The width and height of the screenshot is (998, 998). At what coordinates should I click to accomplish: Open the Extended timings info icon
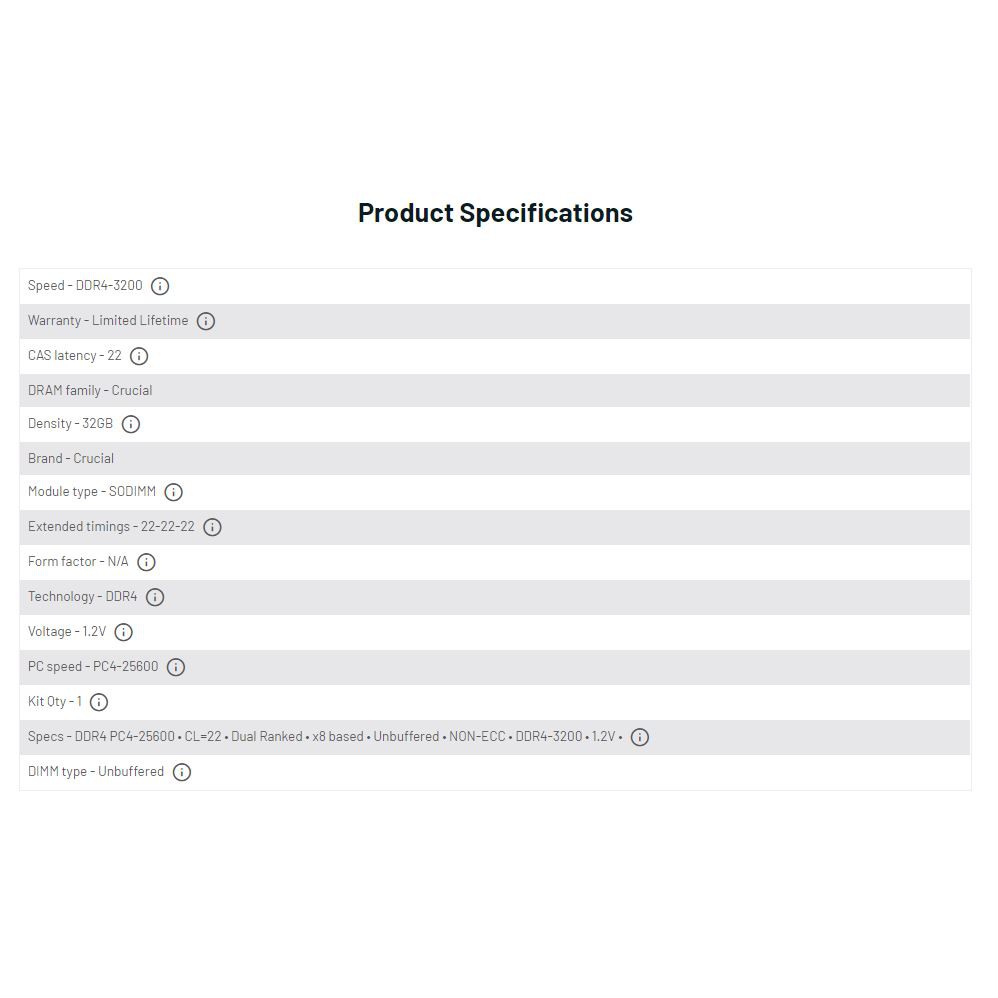[x=212, y=527]
